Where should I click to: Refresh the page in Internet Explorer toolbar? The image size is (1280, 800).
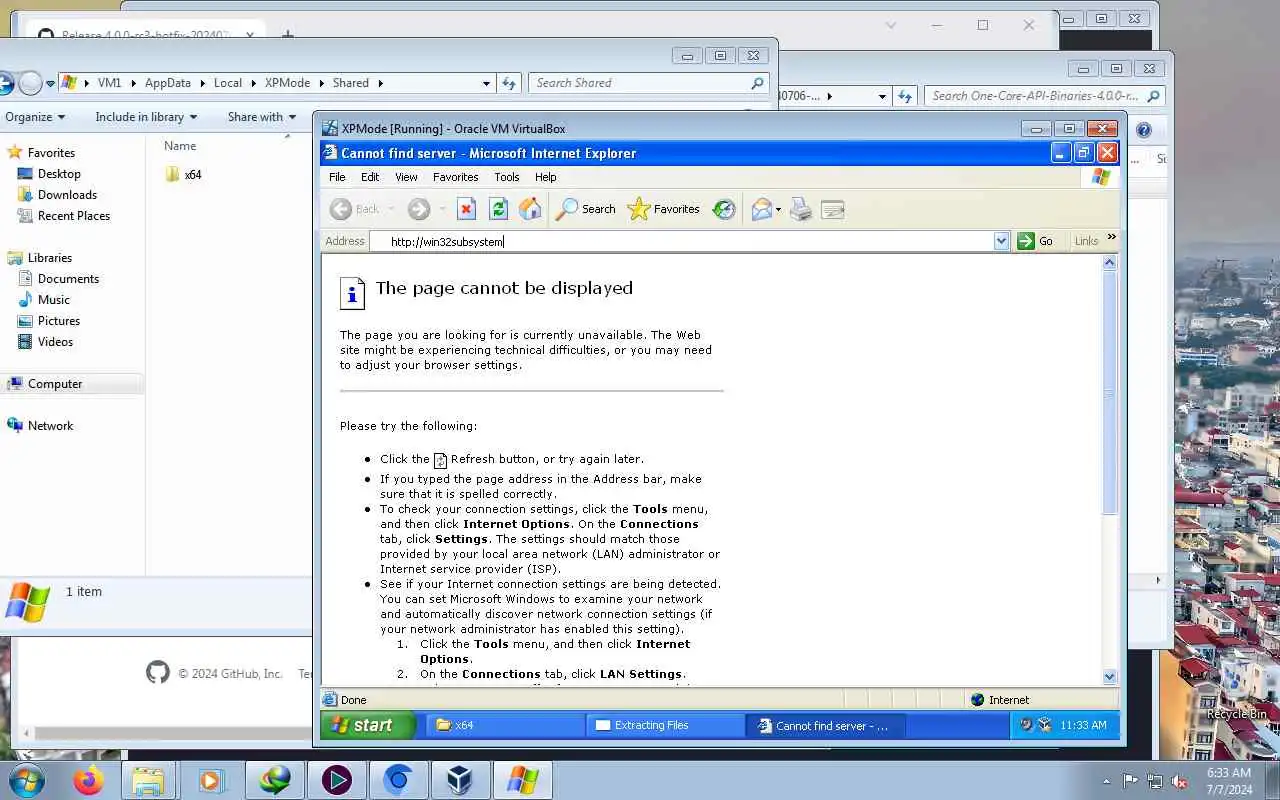click(x=498, y=209)
